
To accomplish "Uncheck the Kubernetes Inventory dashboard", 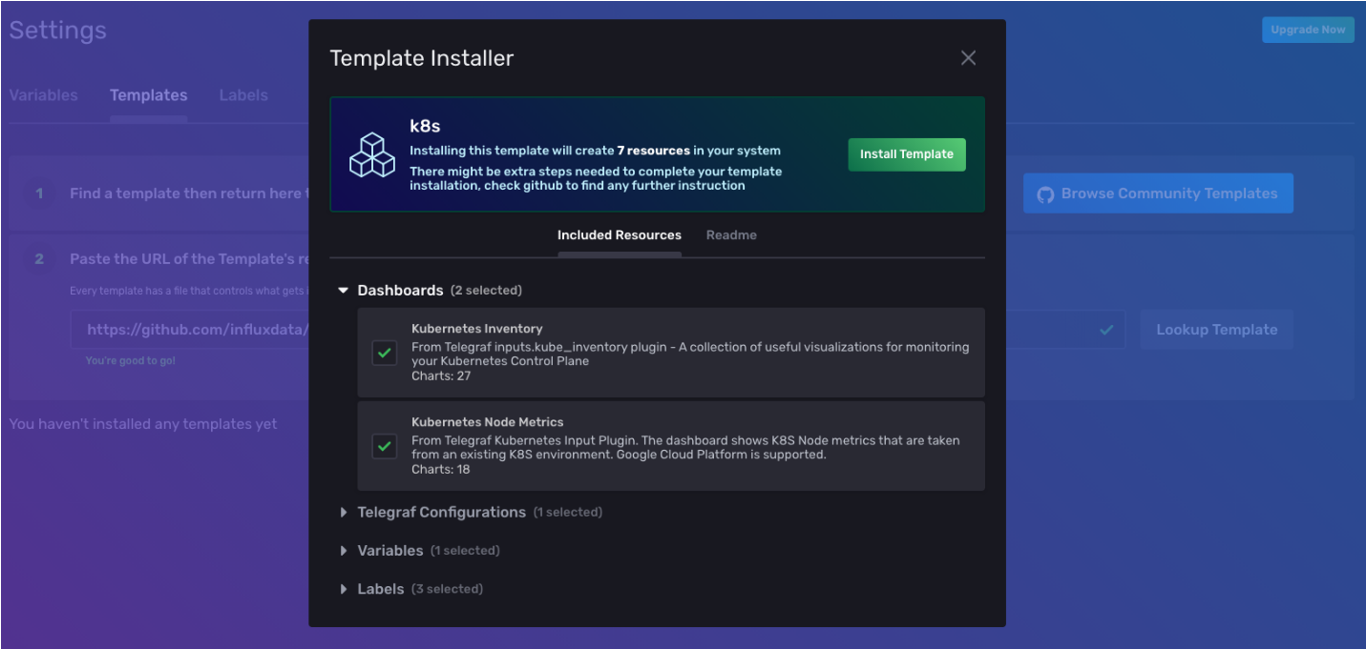I will (384, 353).
